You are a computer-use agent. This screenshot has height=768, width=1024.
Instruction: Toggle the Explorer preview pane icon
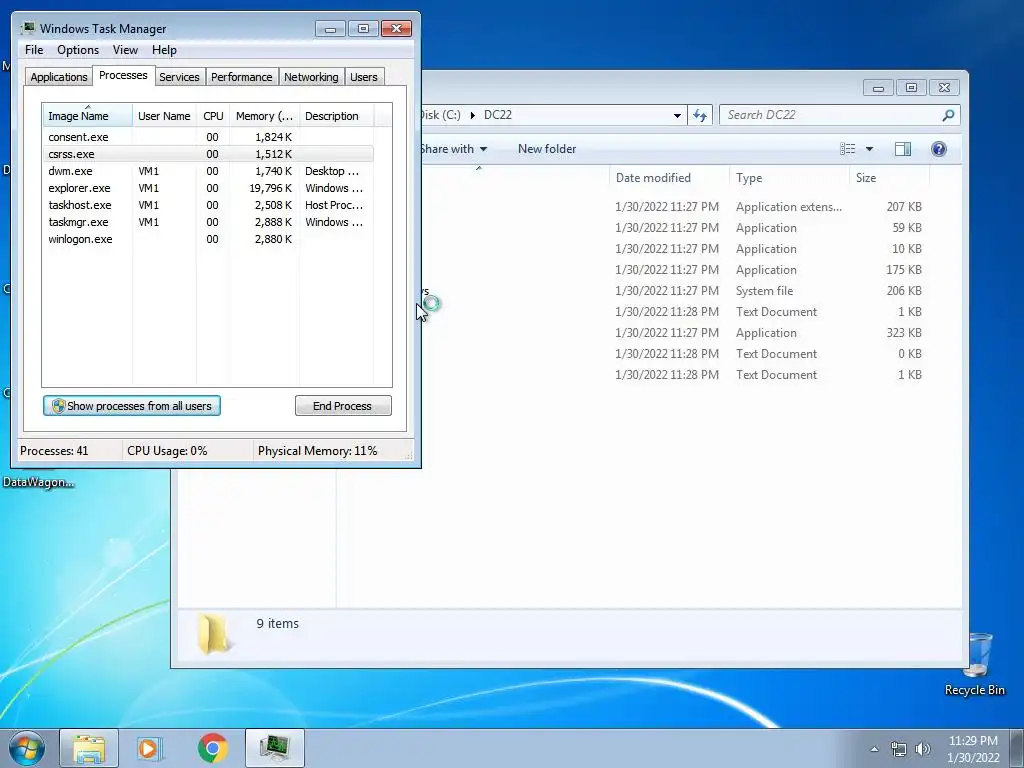903,149
